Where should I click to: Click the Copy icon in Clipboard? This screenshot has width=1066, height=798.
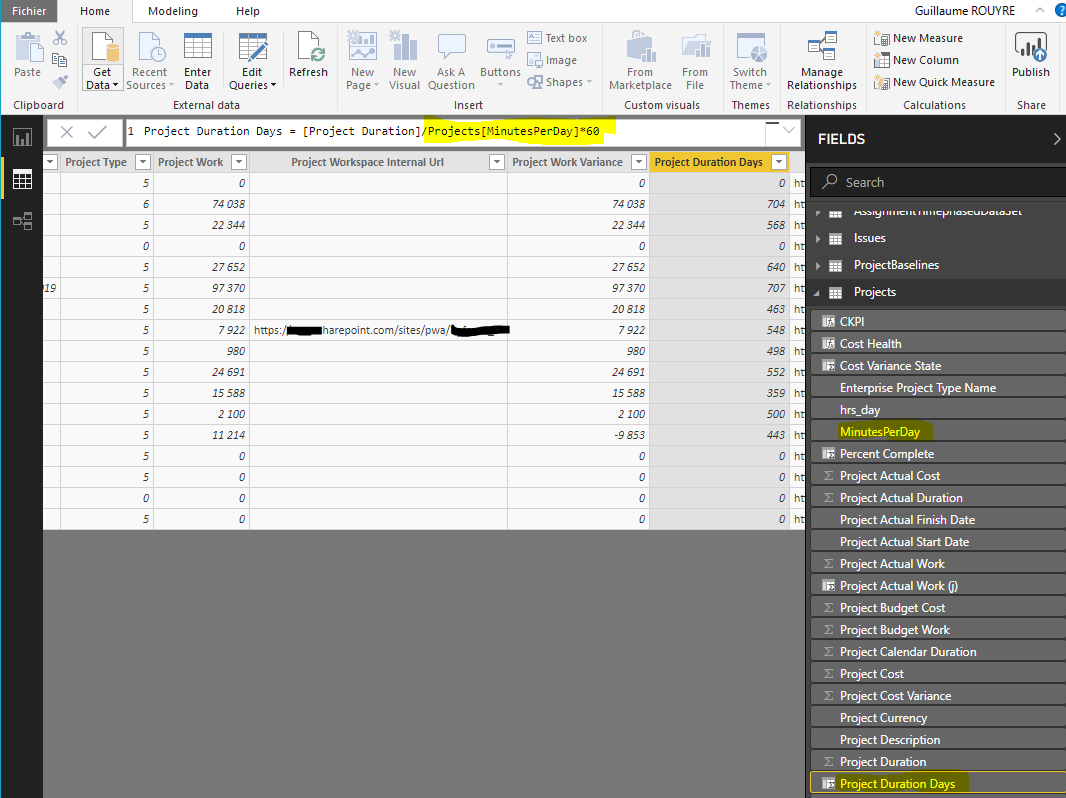pos(60,60)
